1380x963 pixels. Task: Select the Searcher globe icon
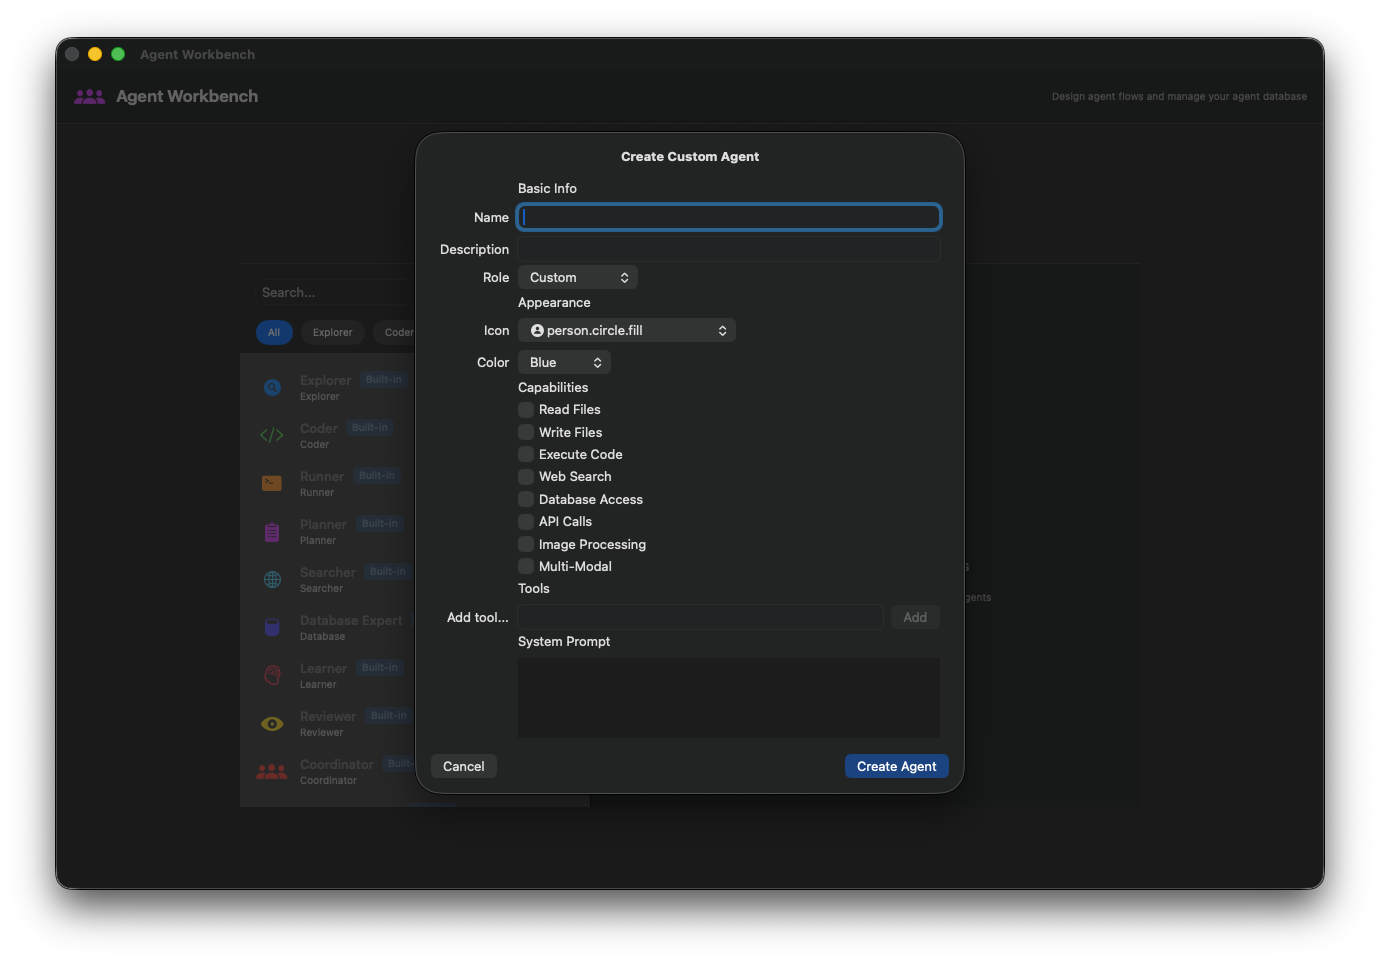(x=272, y=579)
